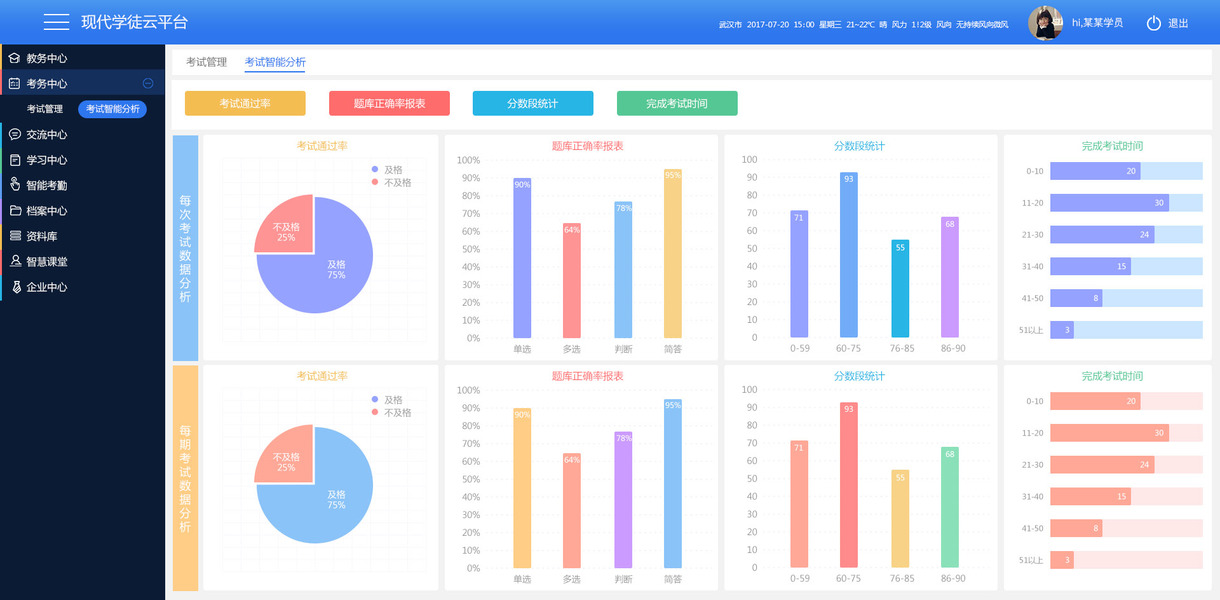Click the 智慧课堂 person icon
This screenshot has height=600, width=1220.
(15, 261)
